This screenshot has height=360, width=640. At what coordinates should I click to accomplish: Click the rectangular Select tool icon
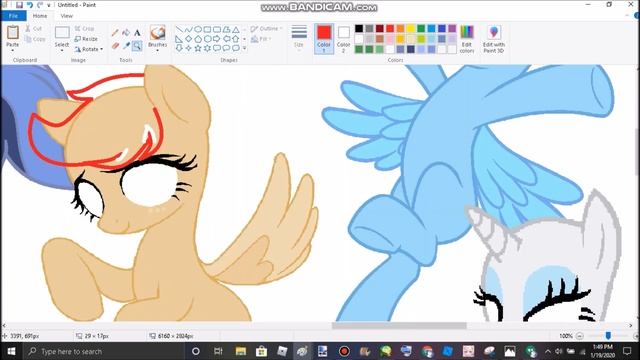(x=62, y=33)
